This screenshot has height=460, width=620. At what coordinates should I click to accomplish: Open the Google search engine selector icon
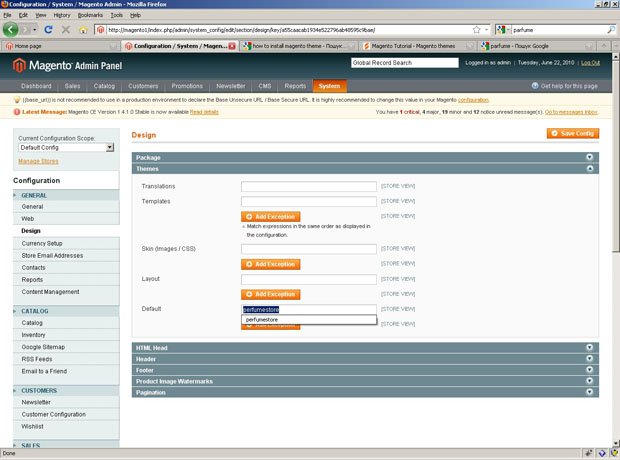pos(503,30)
